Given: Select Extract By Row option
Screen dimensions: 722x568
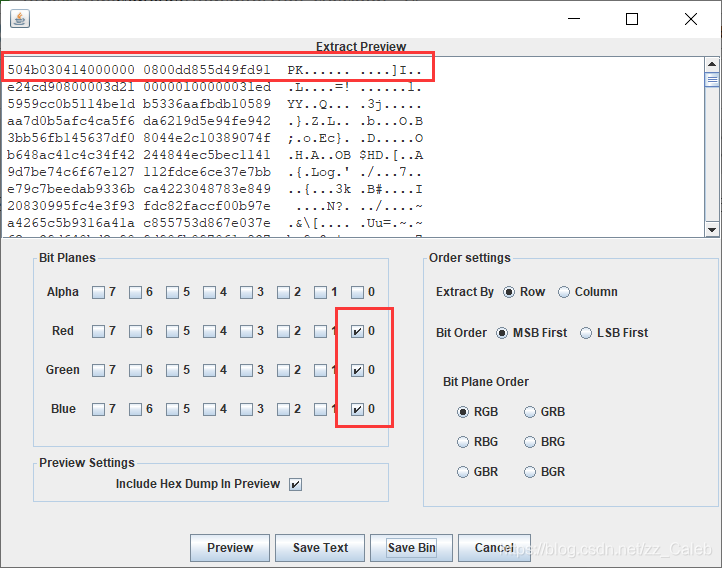Looking at the screenshot, I should pyautogui.click(x=509, y=292).
